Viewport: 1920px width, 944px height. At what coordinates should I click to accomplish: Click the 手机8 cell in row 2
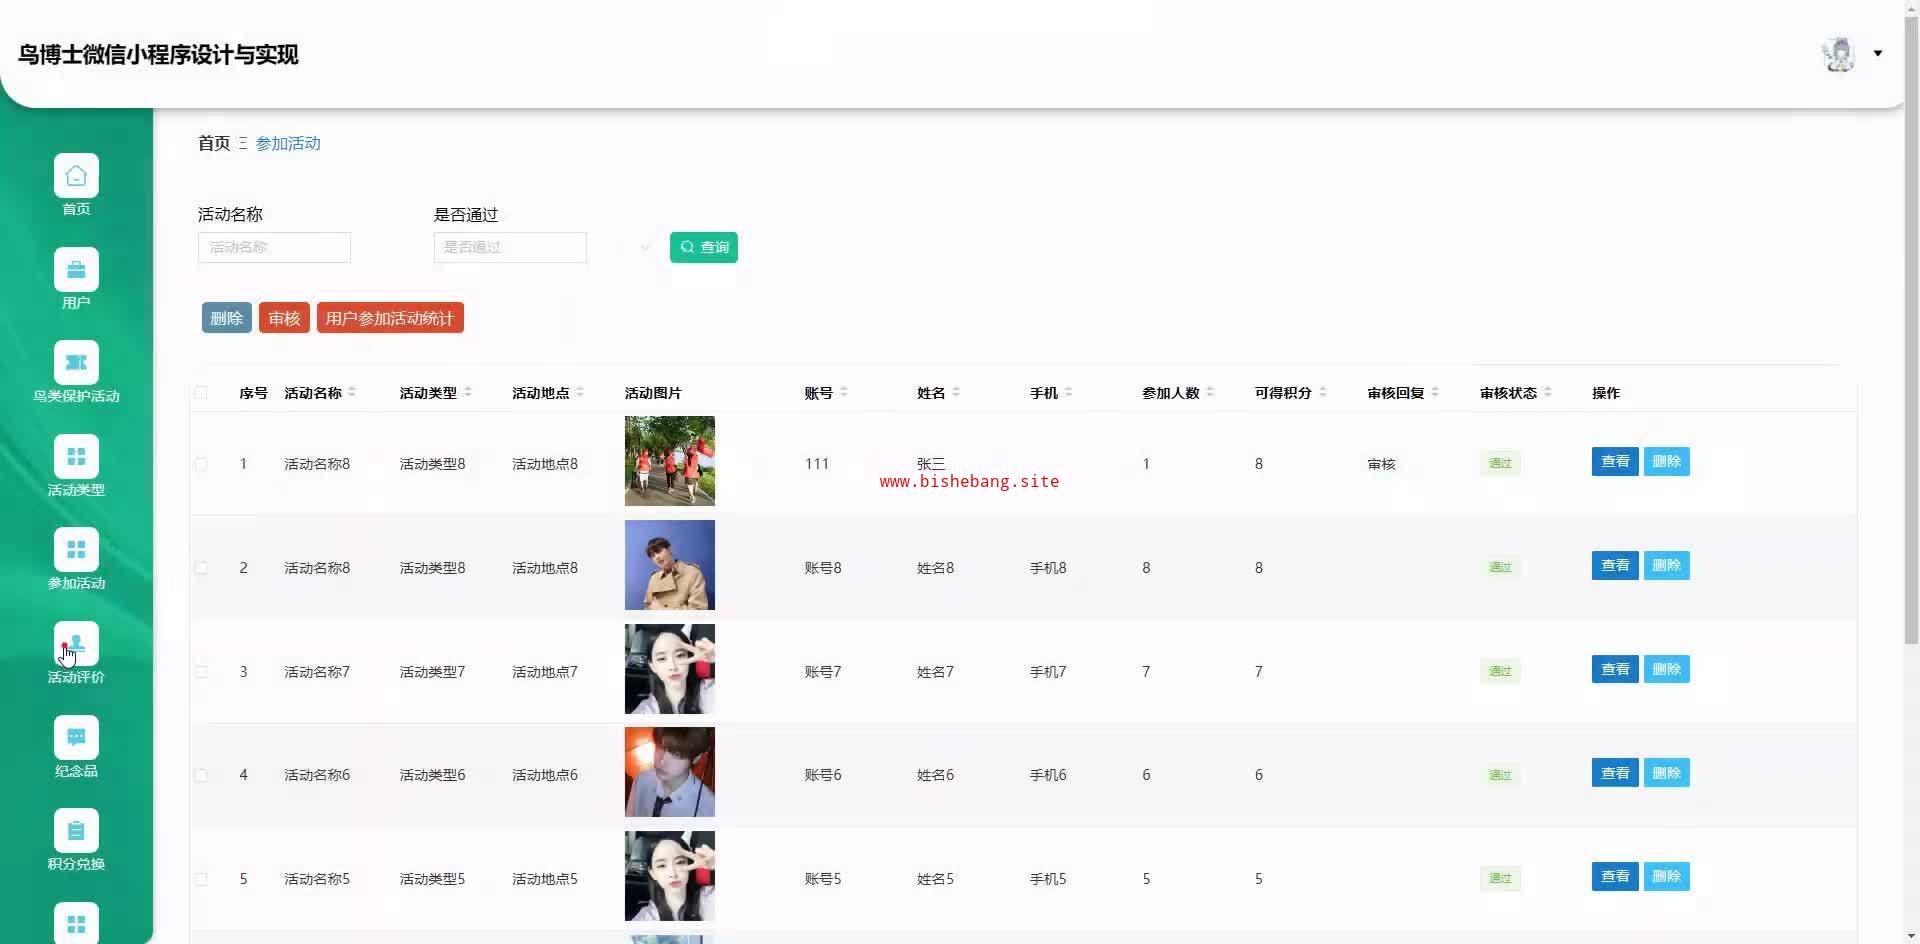tap(1048, 568)
